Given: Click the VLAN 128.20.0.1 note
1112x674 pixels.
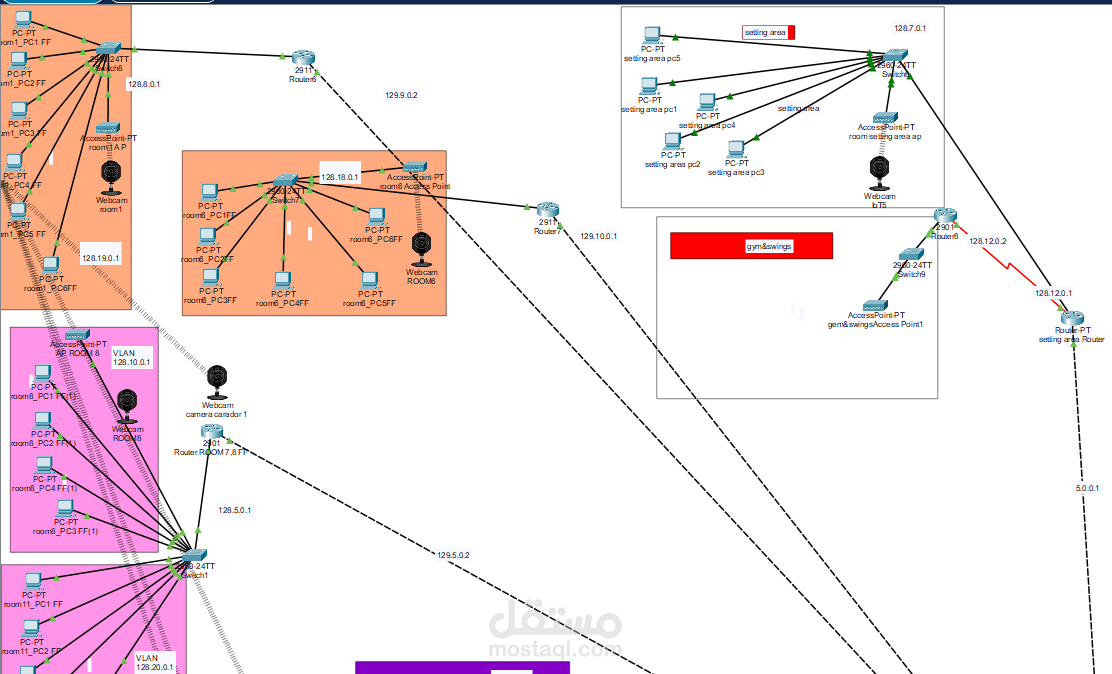Looking at the screenshot, I should (155, 663).
